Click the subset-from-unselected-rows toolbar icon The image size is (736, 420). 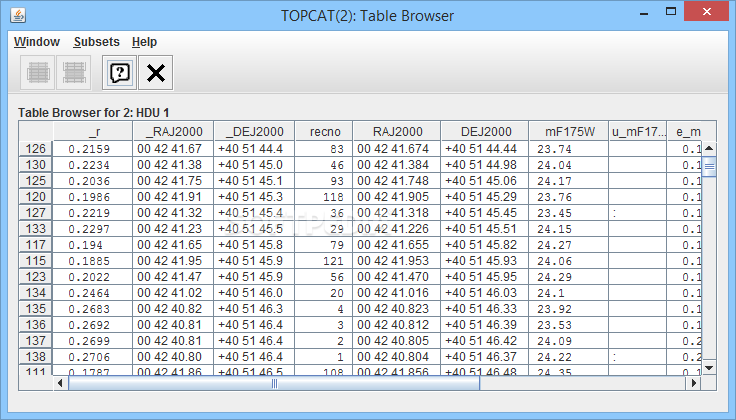(x=74, y=73)
